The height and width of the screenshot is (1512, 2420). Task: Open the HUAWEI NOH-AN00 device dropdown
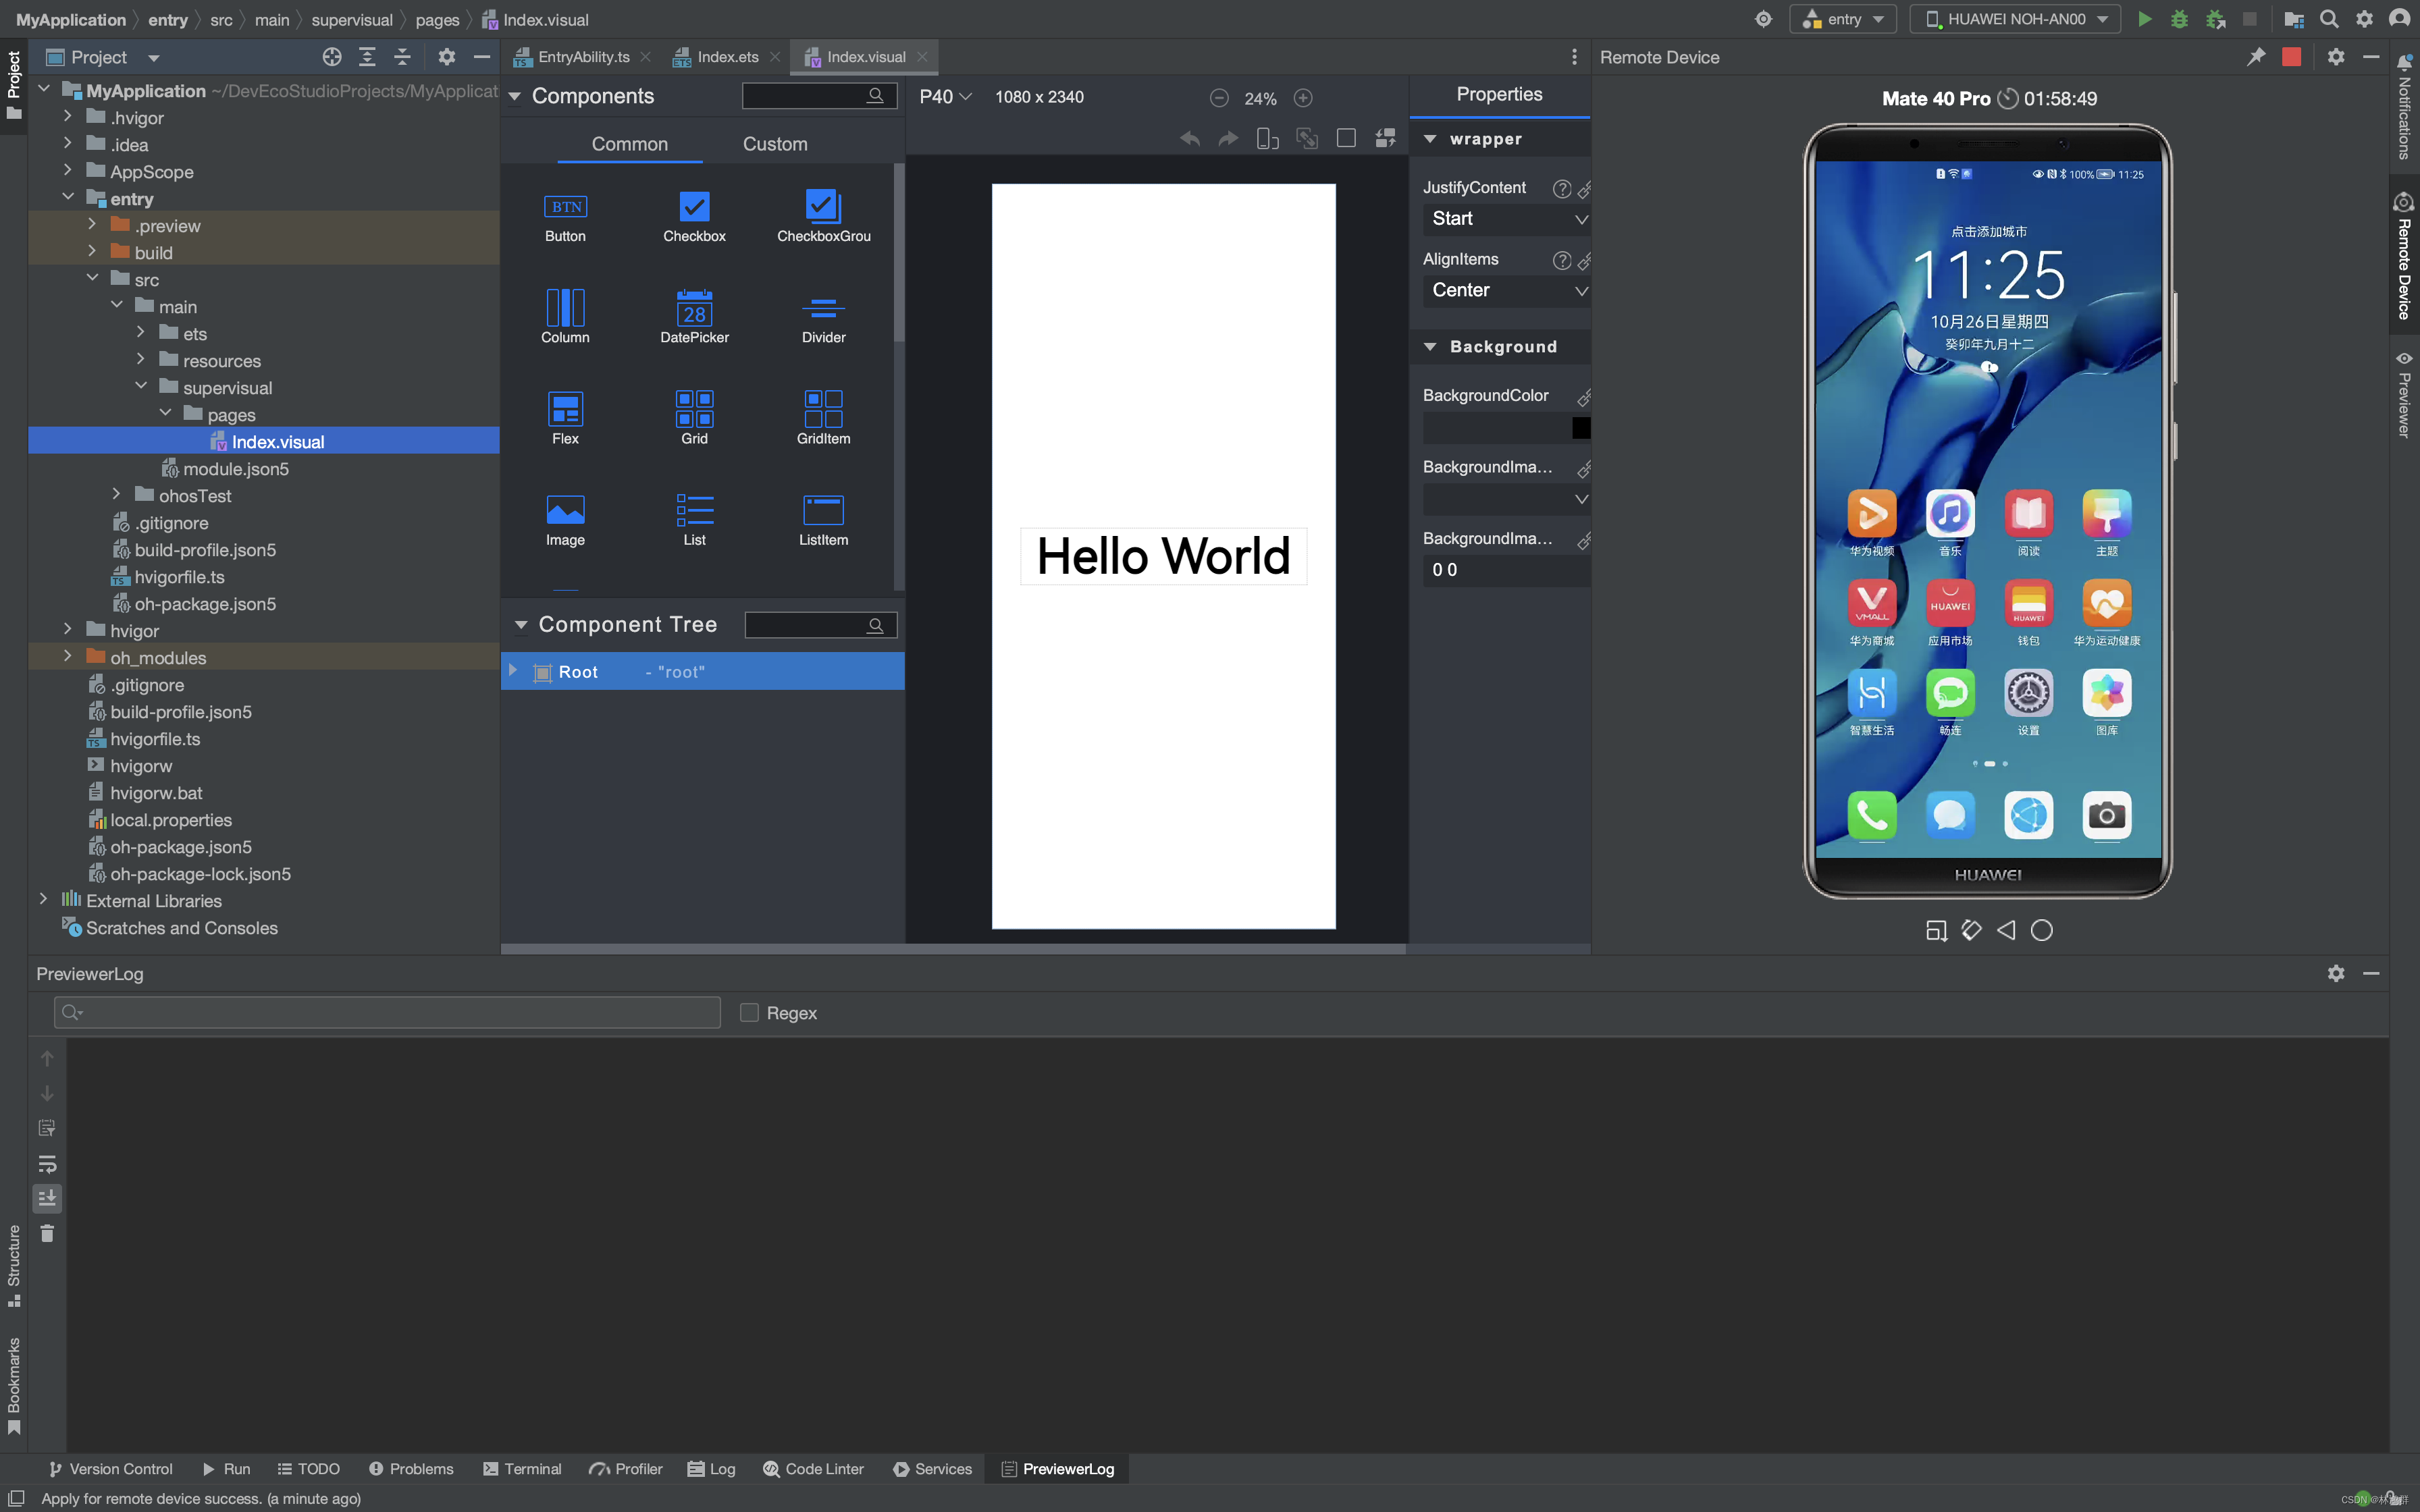[2015, 19]
